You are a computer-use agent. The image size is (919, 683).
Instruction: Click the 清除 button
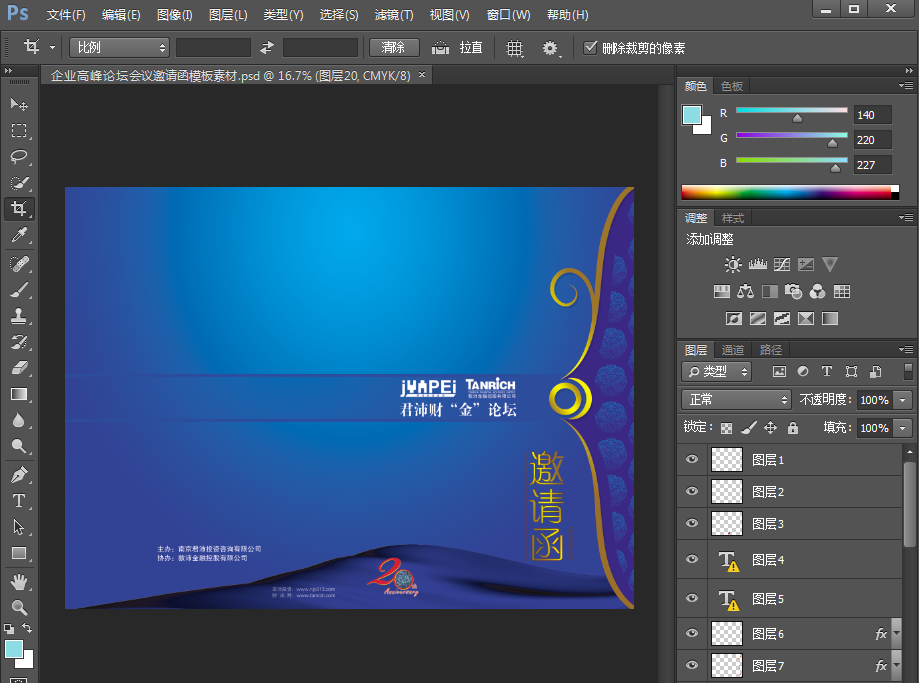pos(394,47)
